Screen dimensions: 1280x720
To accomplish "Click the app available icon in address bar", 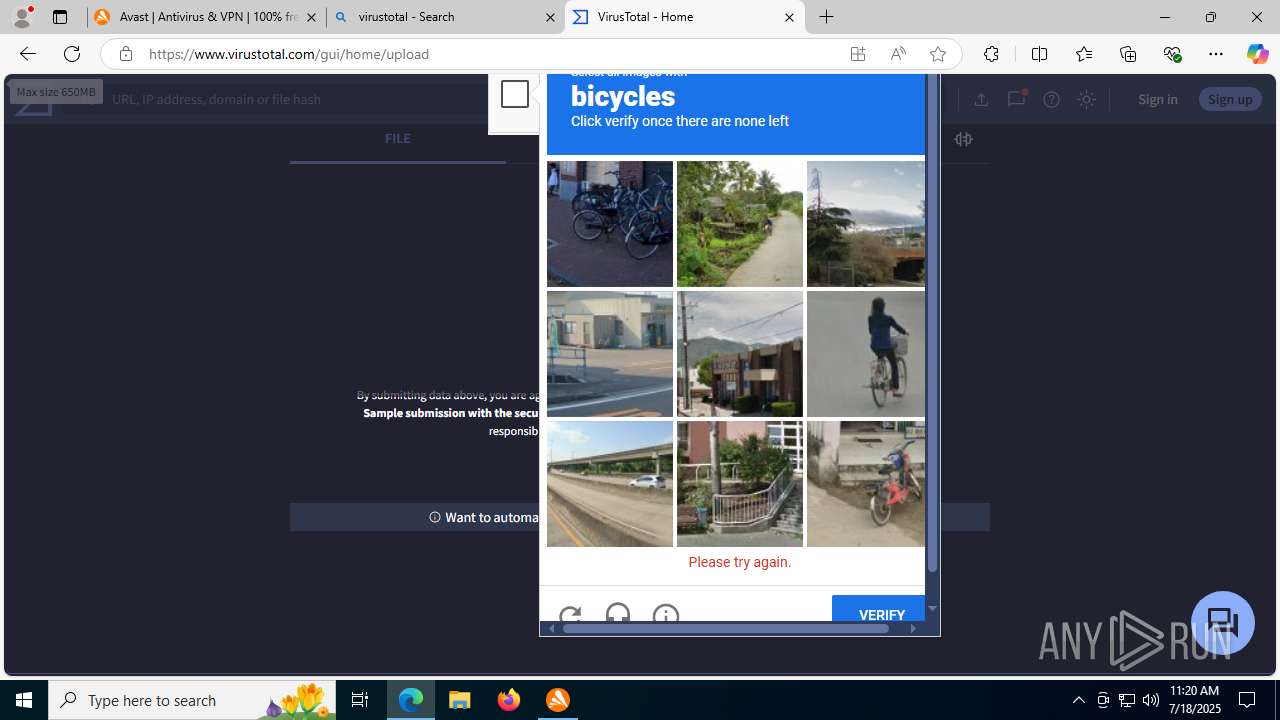I will [x=858, y=54].
